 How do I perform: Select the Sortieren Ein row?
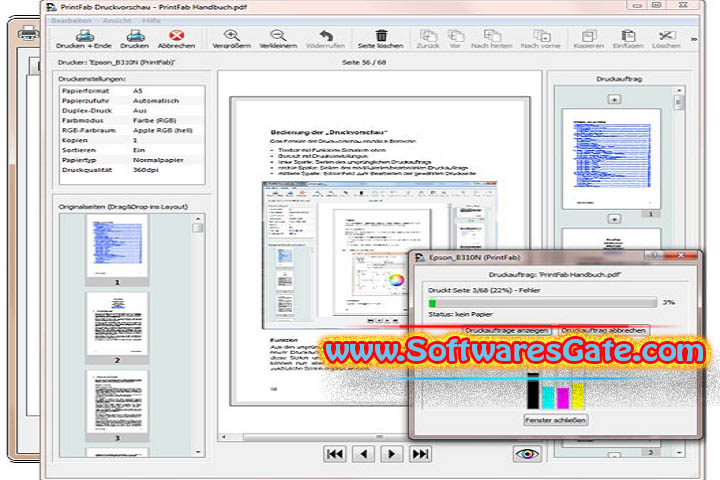pyautogui.click(x=132, y=150)
